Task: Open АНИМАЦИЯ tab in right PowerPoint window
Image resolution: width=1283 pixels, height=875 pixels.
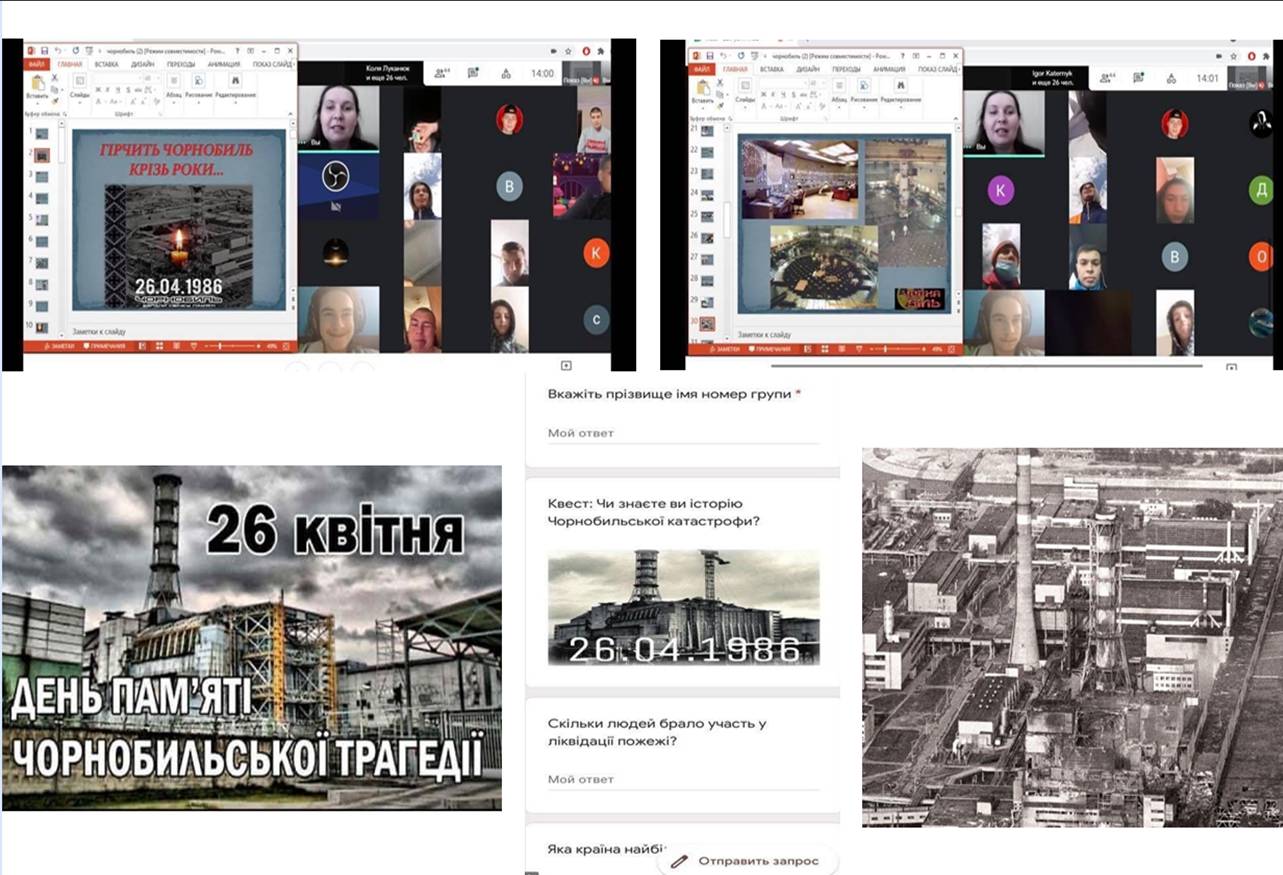Action: click(889, 69)
